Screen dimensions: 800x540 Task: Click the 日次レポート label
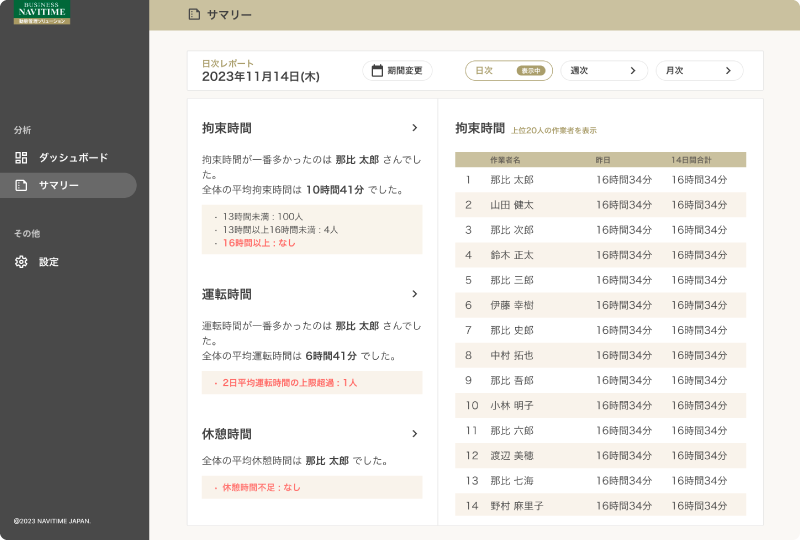click(228, 63)
